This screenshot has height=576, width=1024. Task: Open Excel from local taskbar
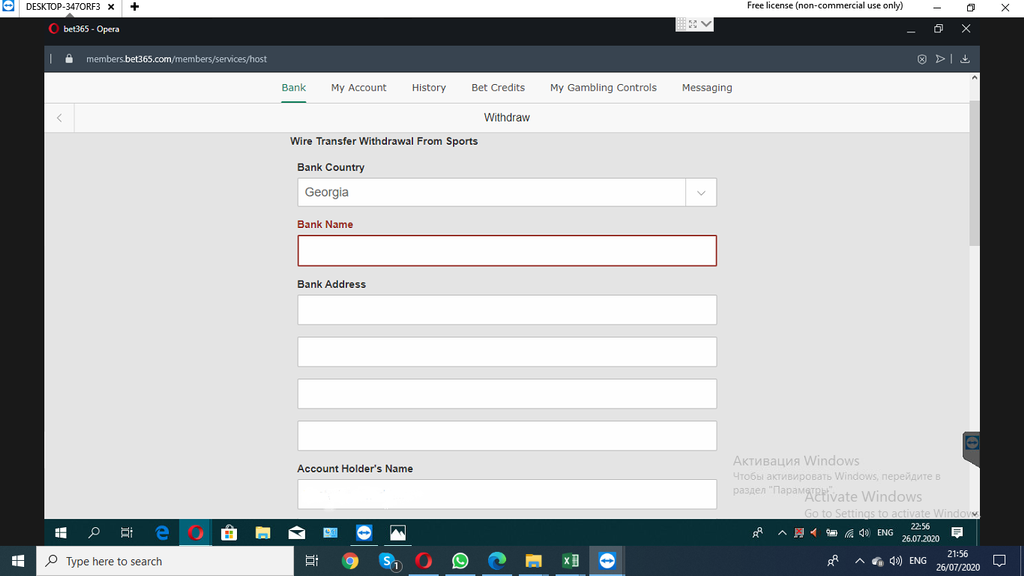[570, 561]
